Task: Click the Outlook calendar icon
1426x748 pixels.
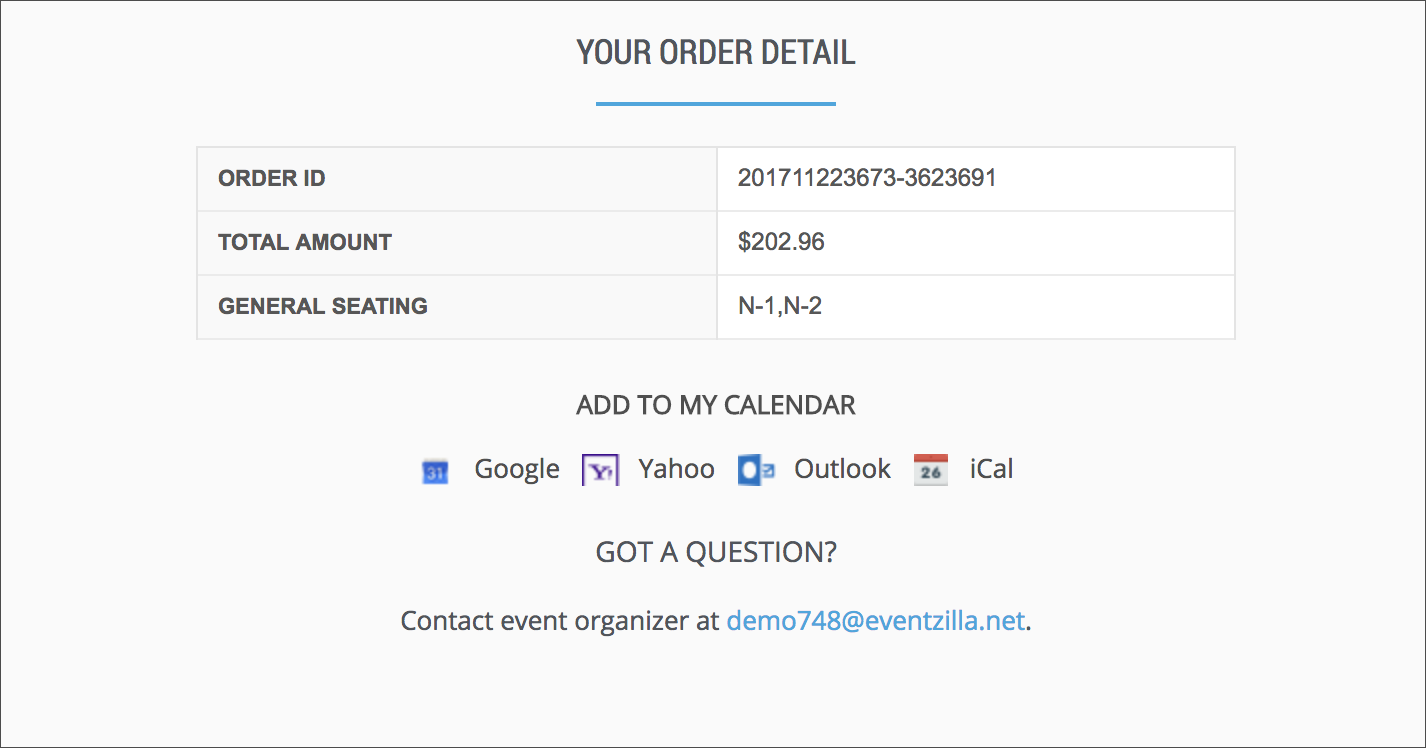Action: coord(756,470)
